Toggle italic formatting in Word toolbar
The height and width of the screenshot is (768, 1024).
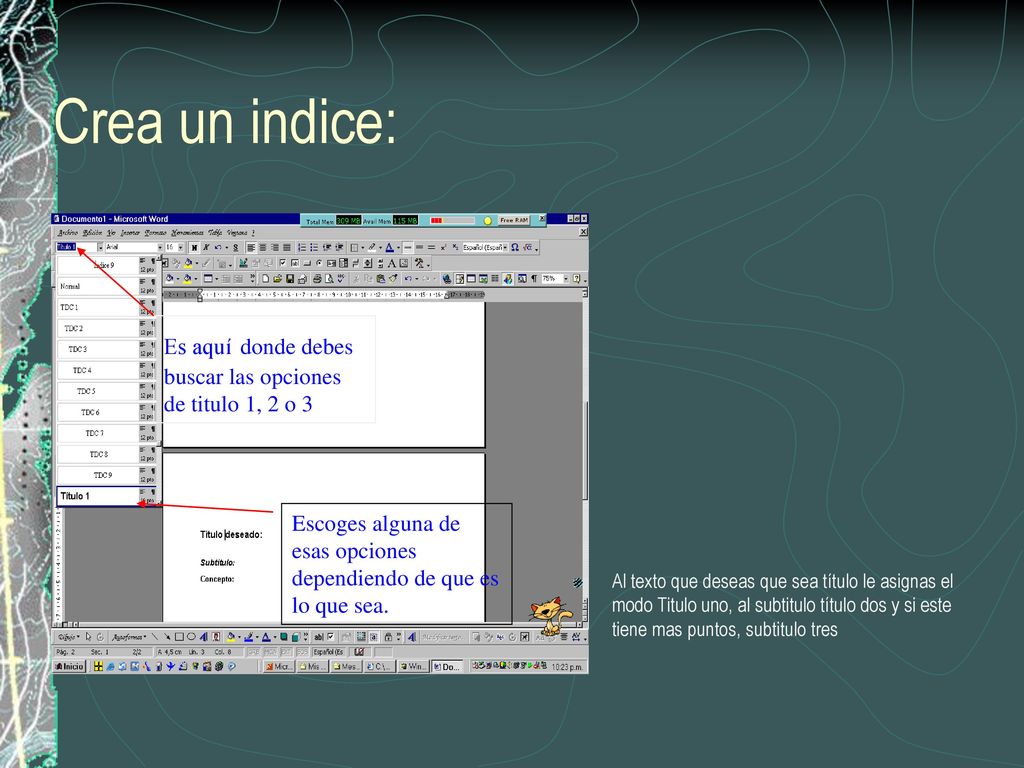(206, 248)
